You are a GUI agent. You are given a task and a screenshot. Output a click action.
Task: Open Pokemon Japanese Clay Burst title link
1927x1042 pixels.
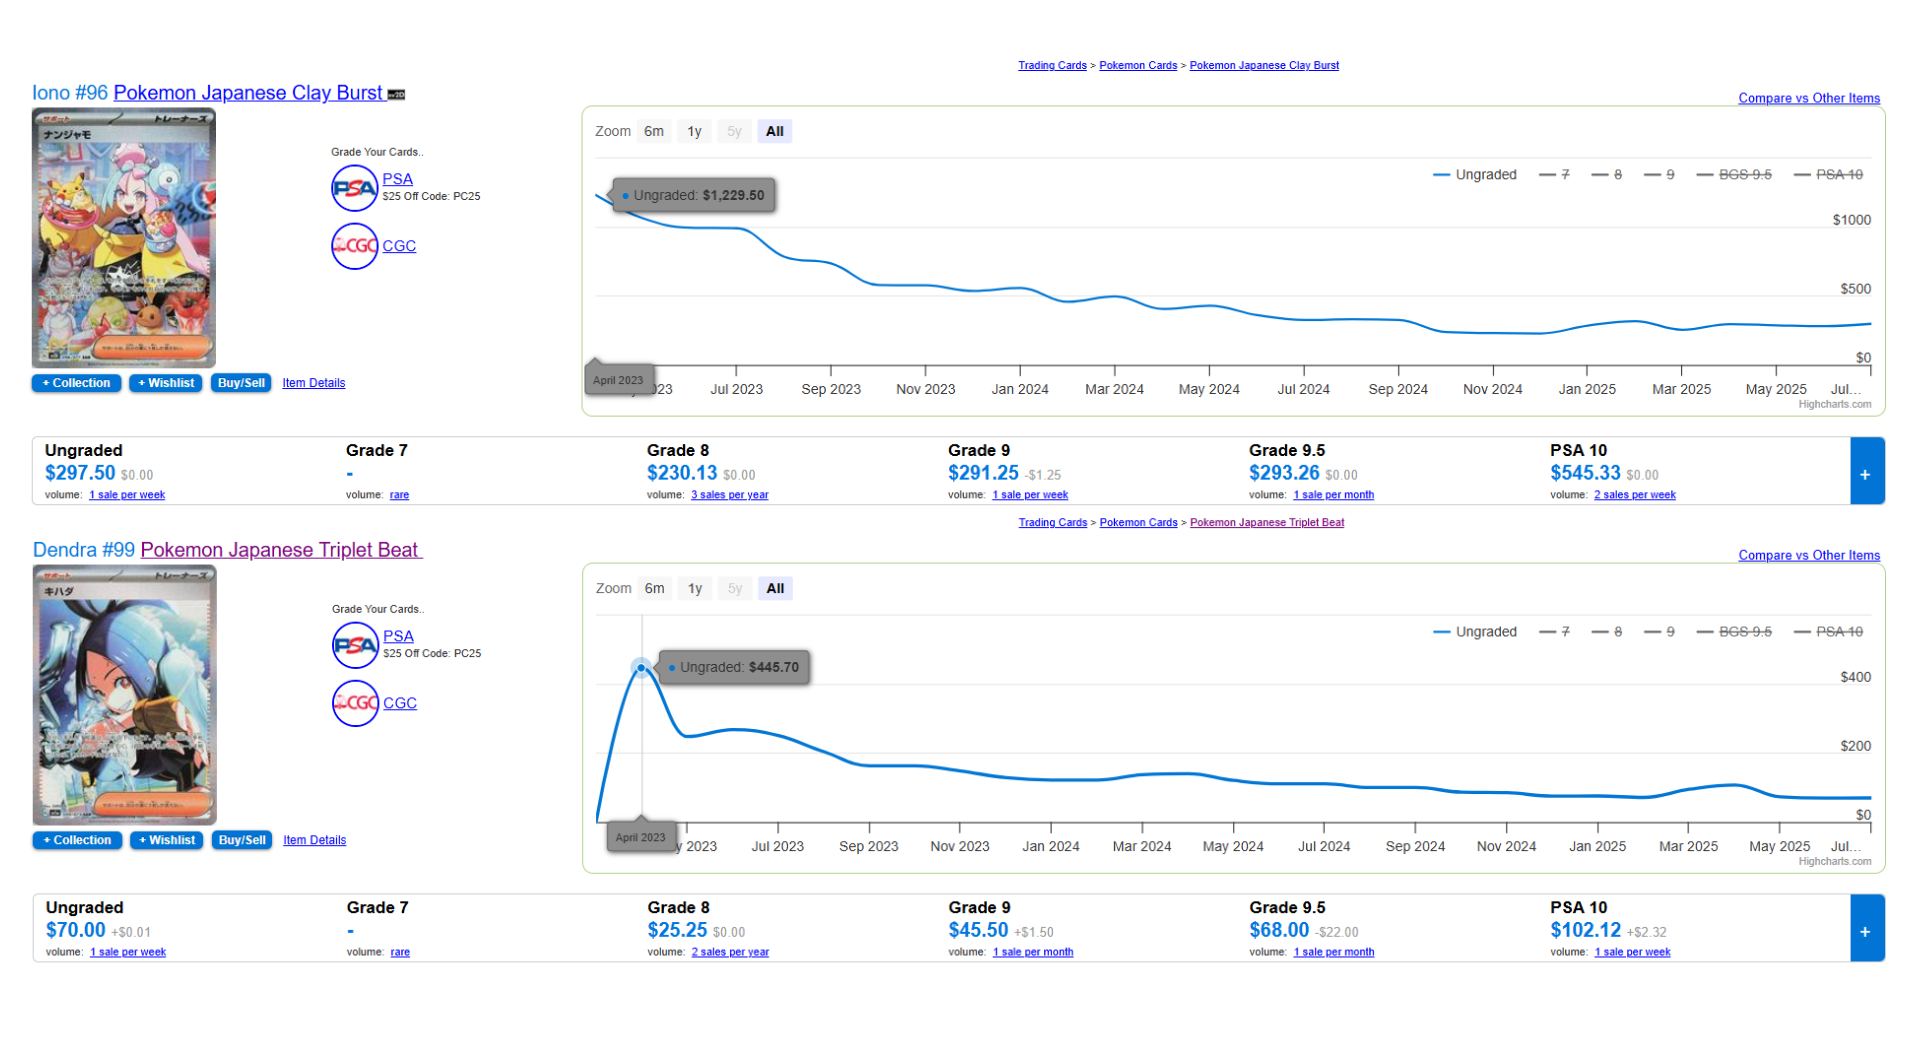[248, 93]
